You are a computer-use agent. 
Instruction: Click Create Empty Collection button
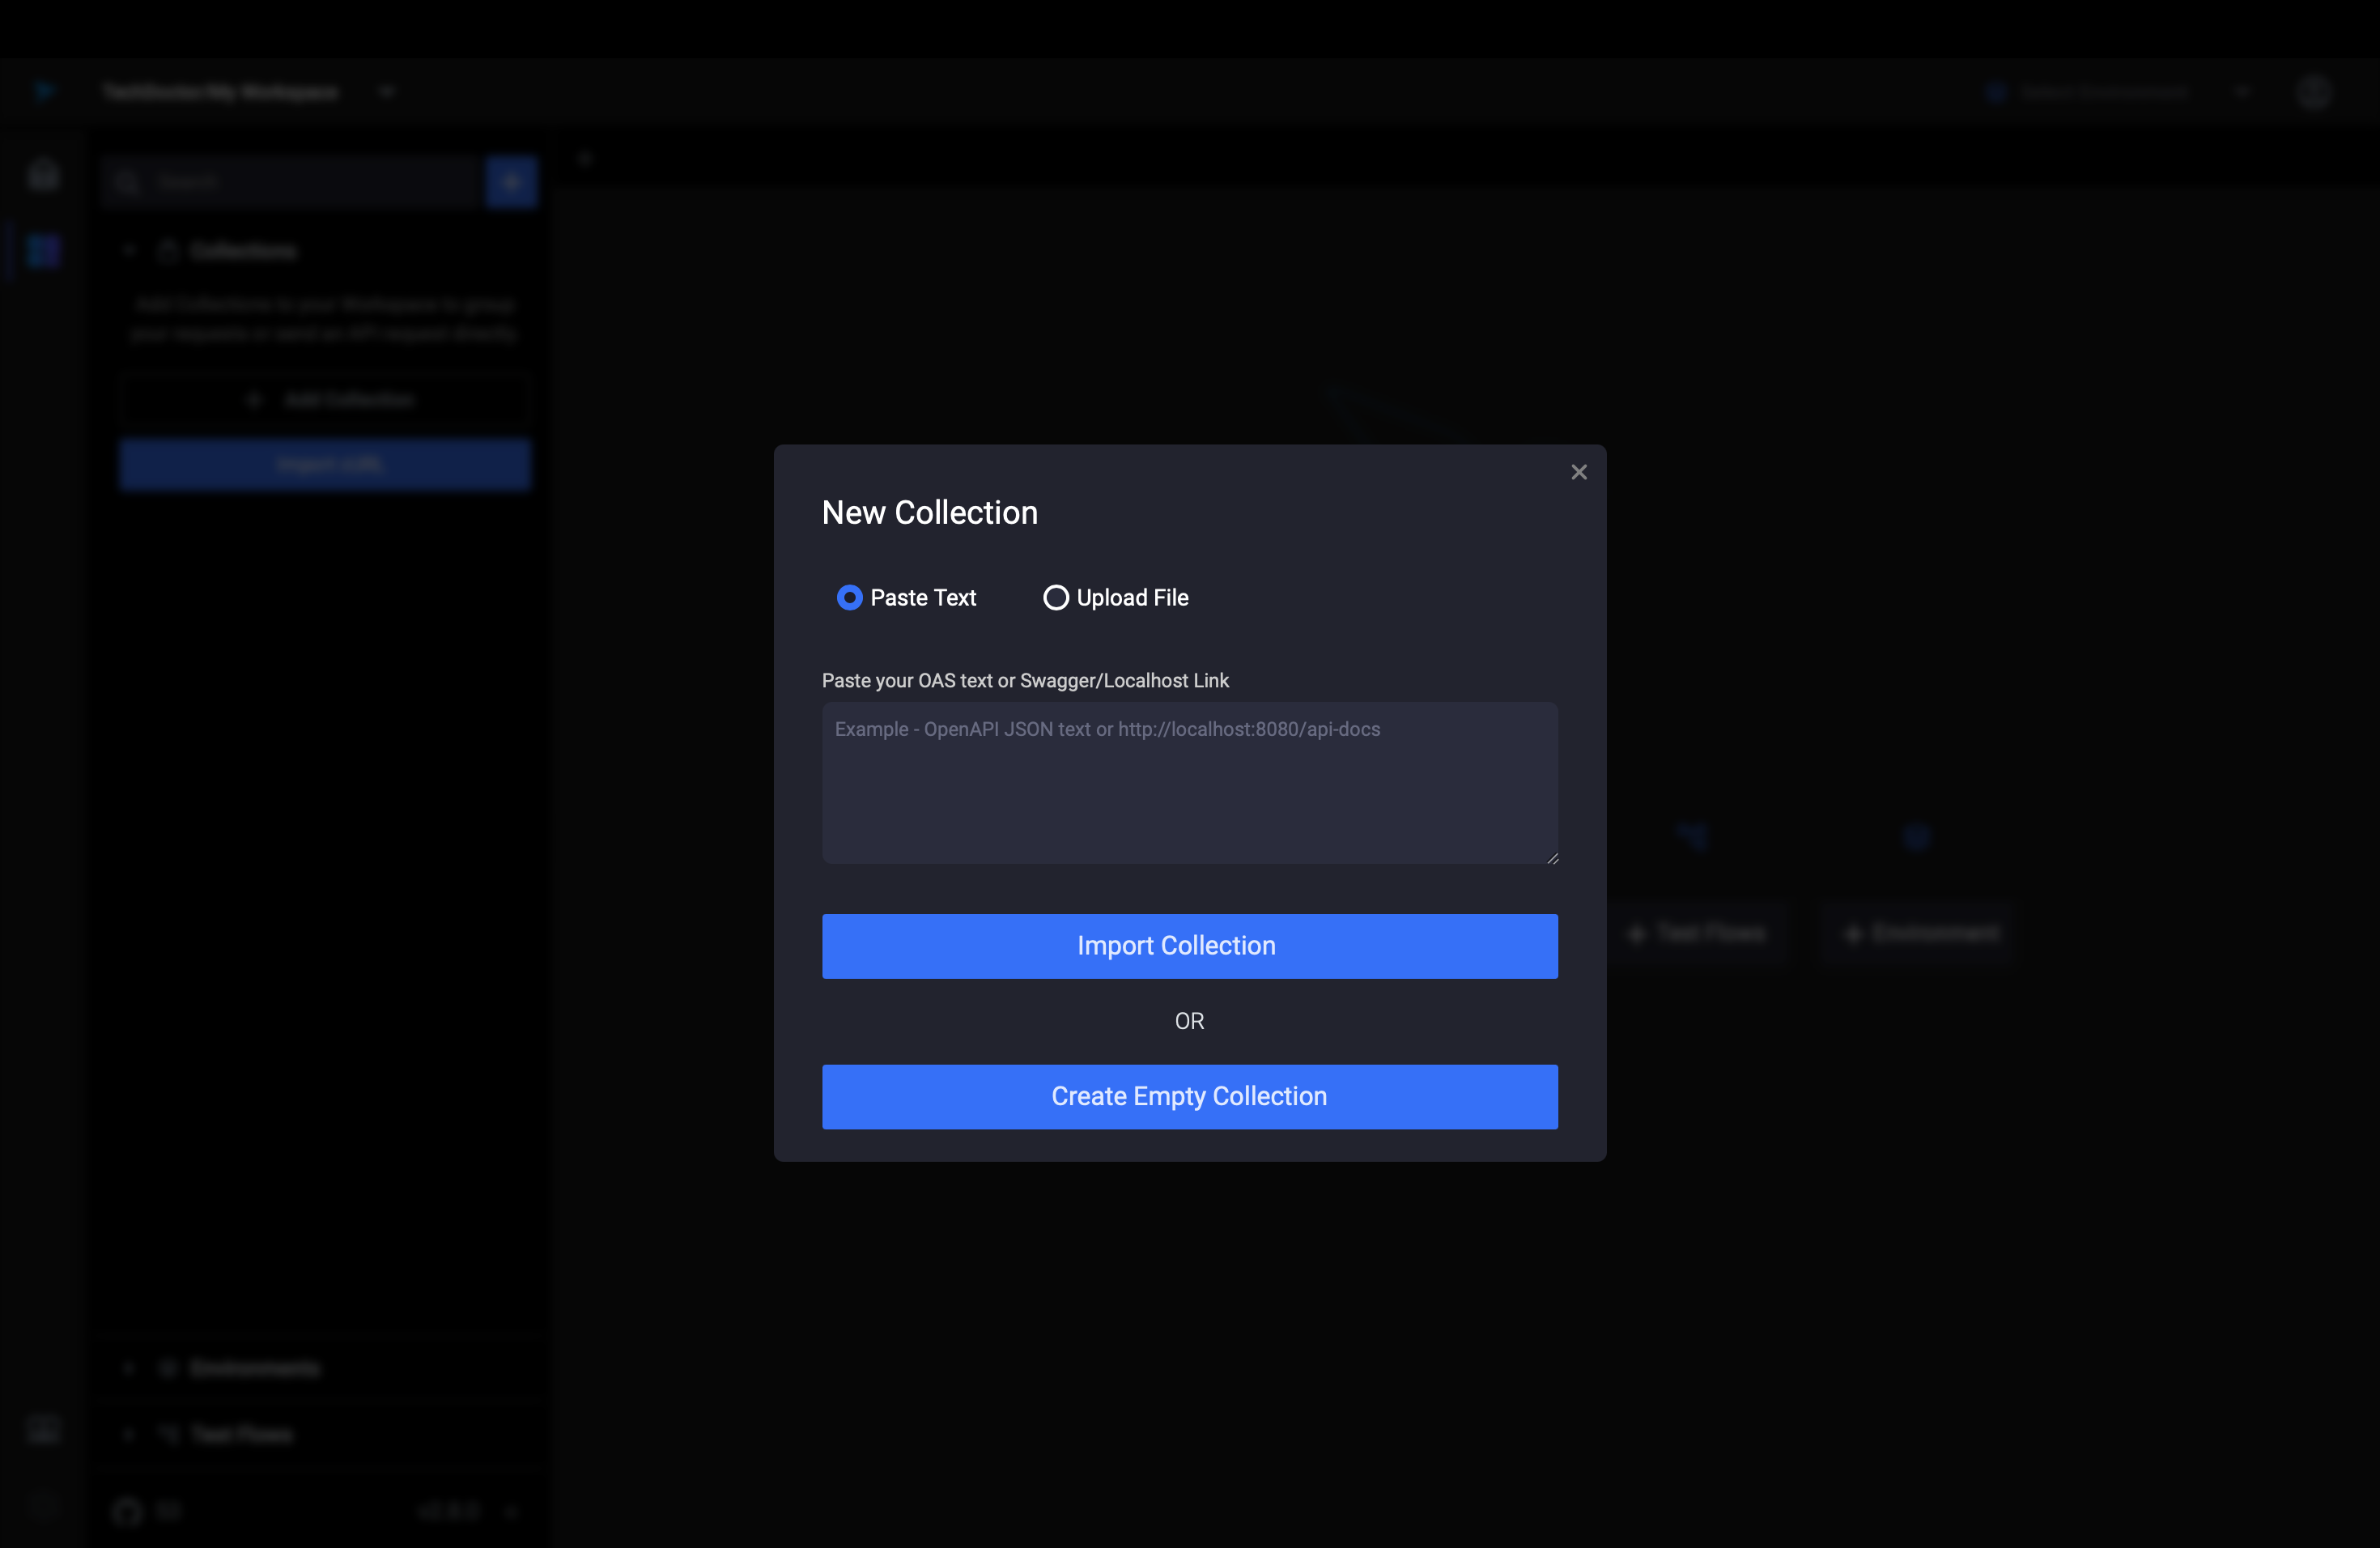1189,1097
